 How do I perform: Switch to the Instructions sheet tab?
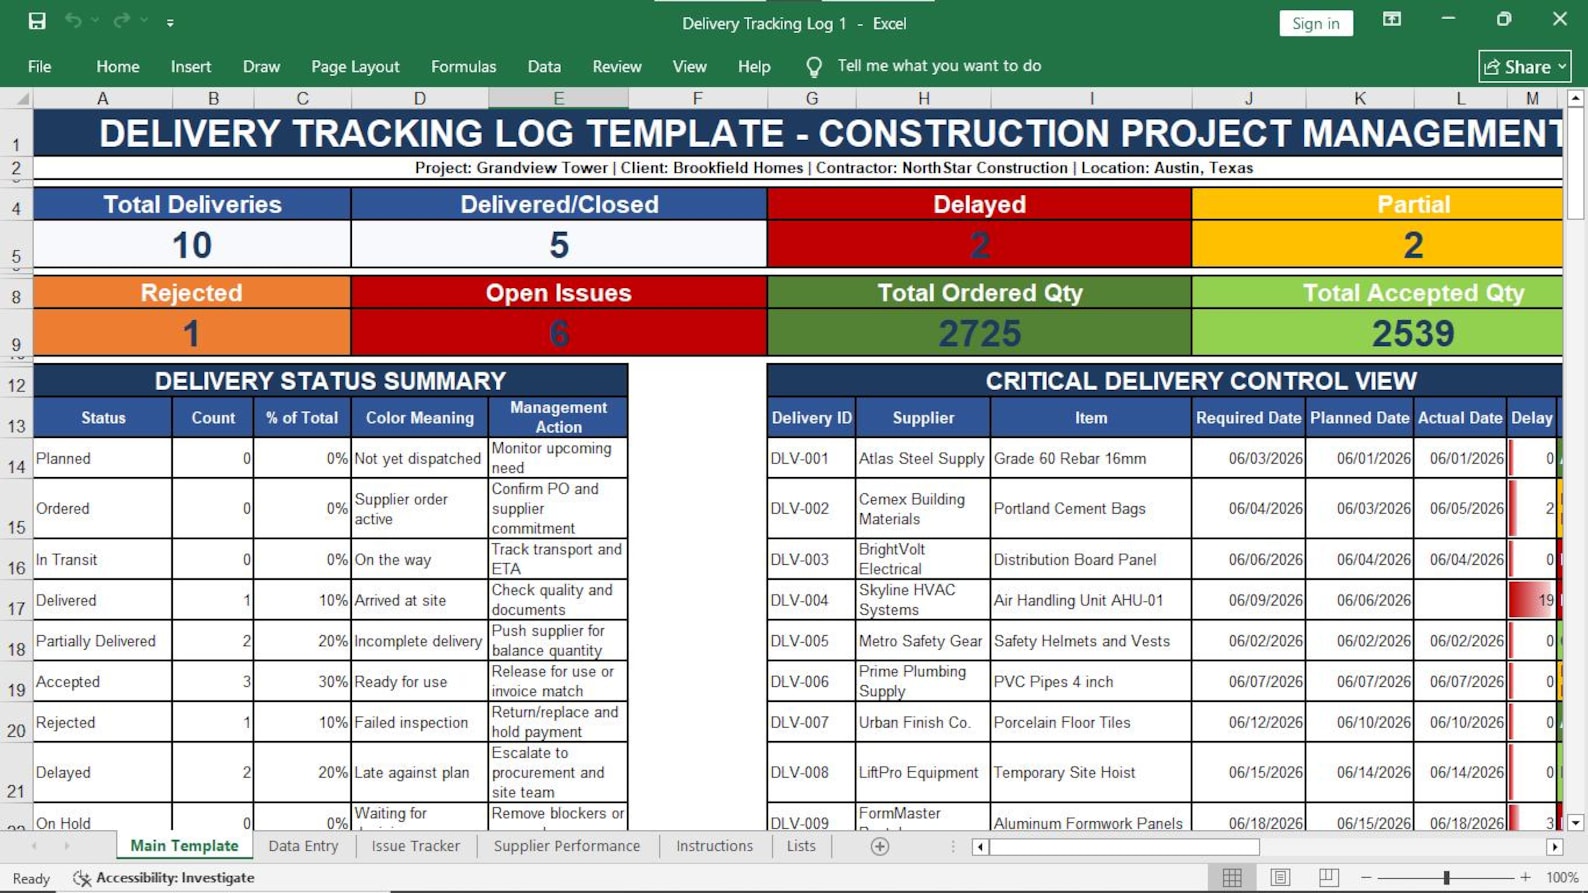[x=714, y=846]
